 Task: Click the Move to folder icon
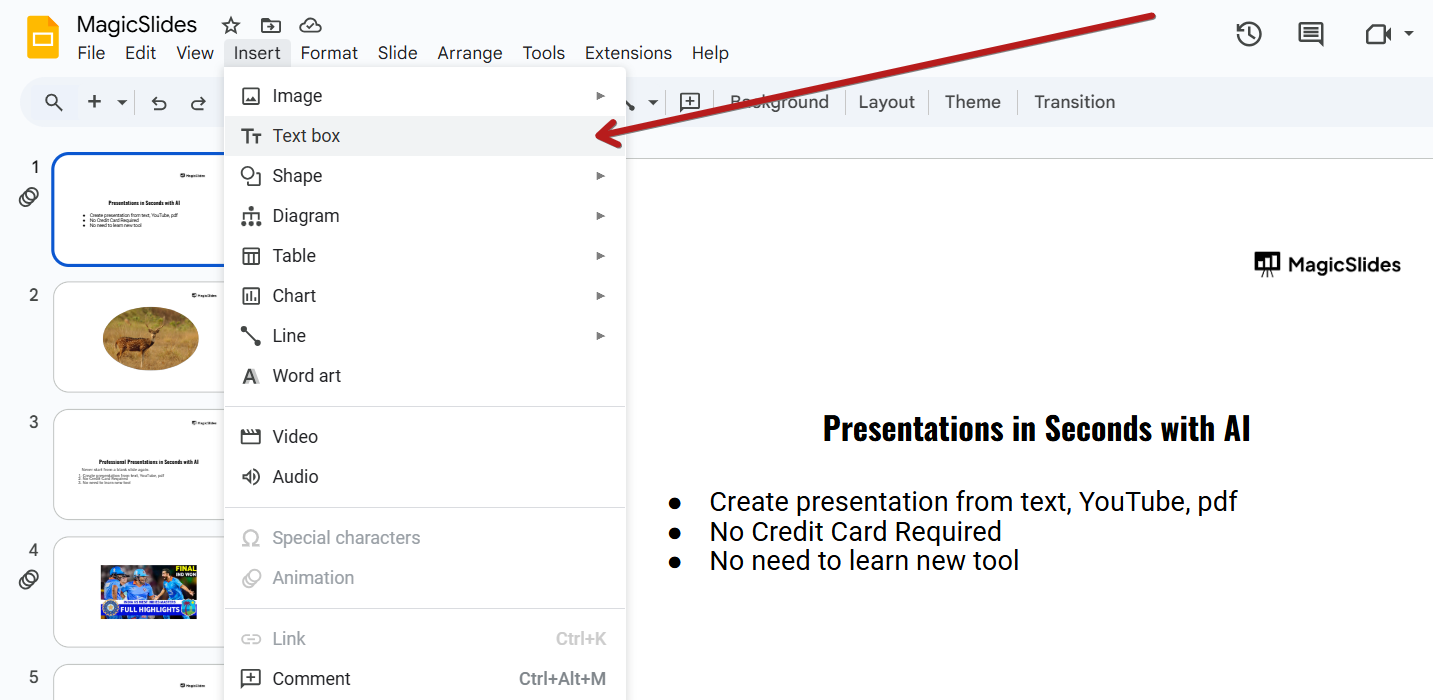[270, 25]
